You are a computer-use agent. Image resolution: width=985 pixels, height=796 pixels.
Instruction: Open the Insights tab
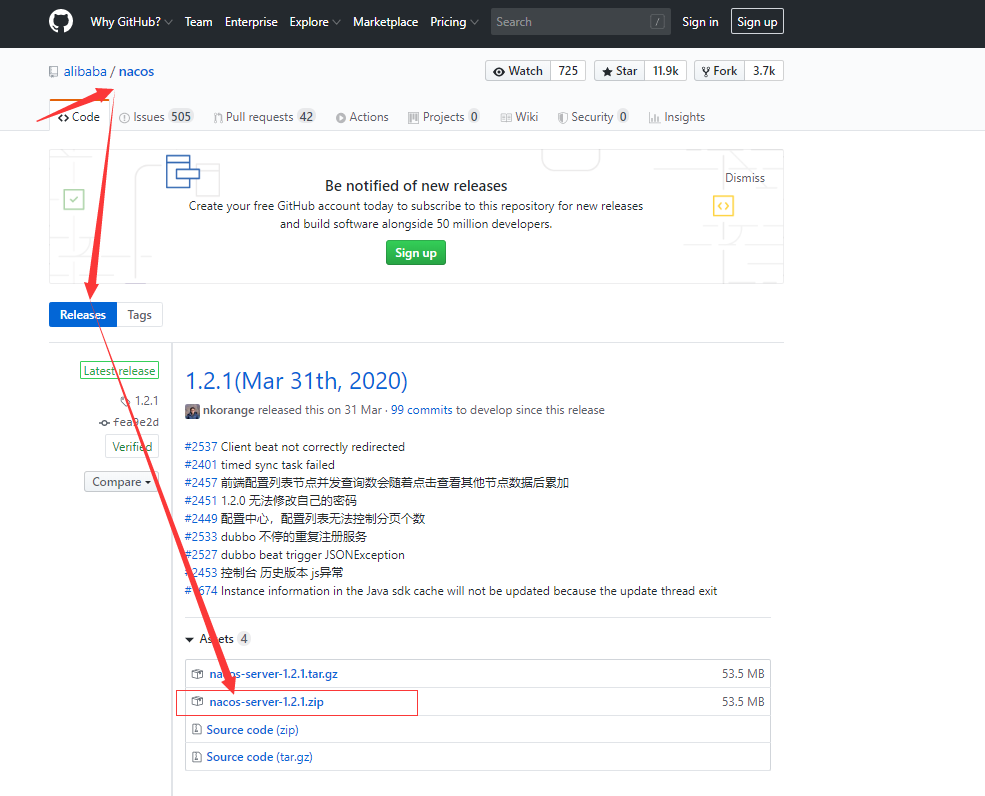pos(677,117)
